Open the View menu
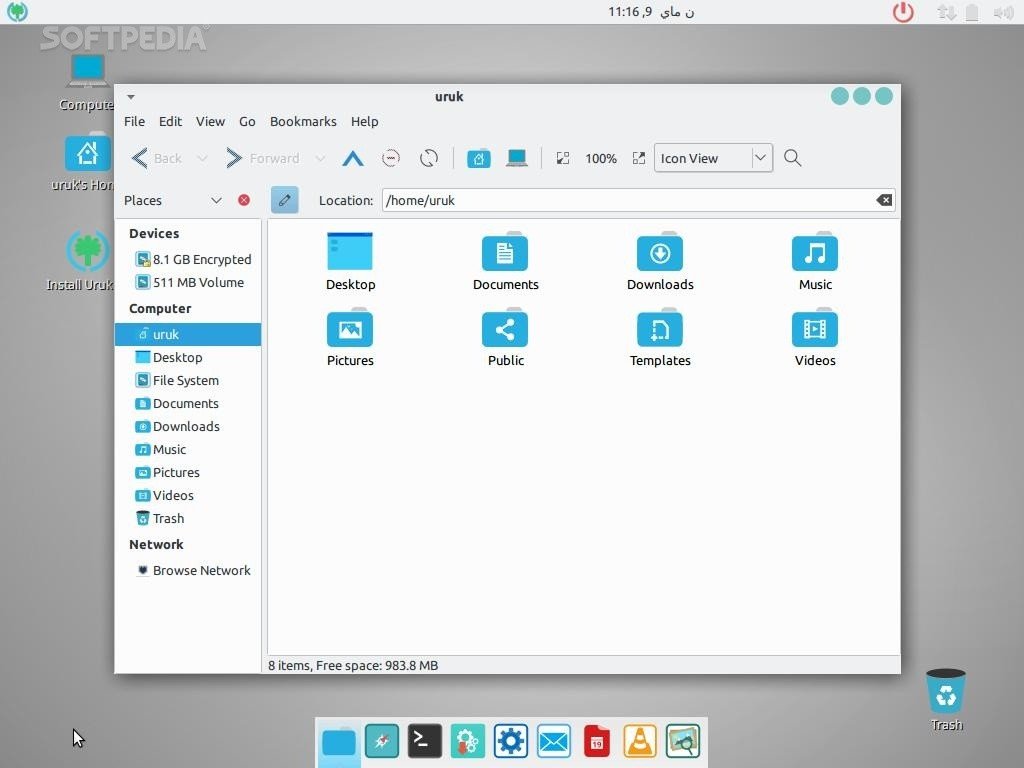Screen dimensions: 1024x768 tap(210, 121)
